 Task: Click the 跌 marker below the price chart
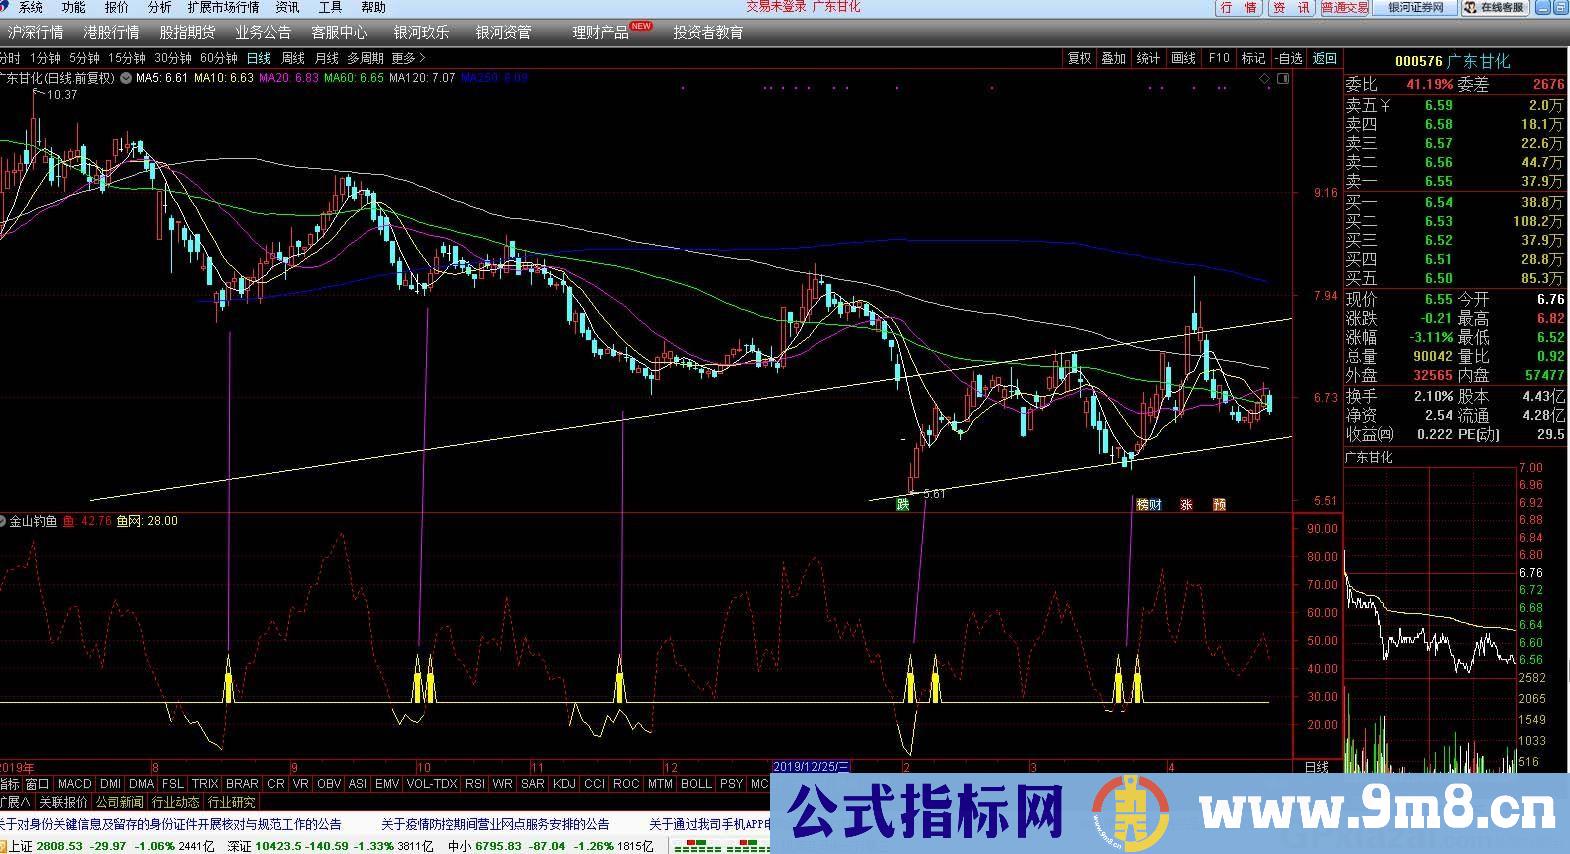[903, 505]
